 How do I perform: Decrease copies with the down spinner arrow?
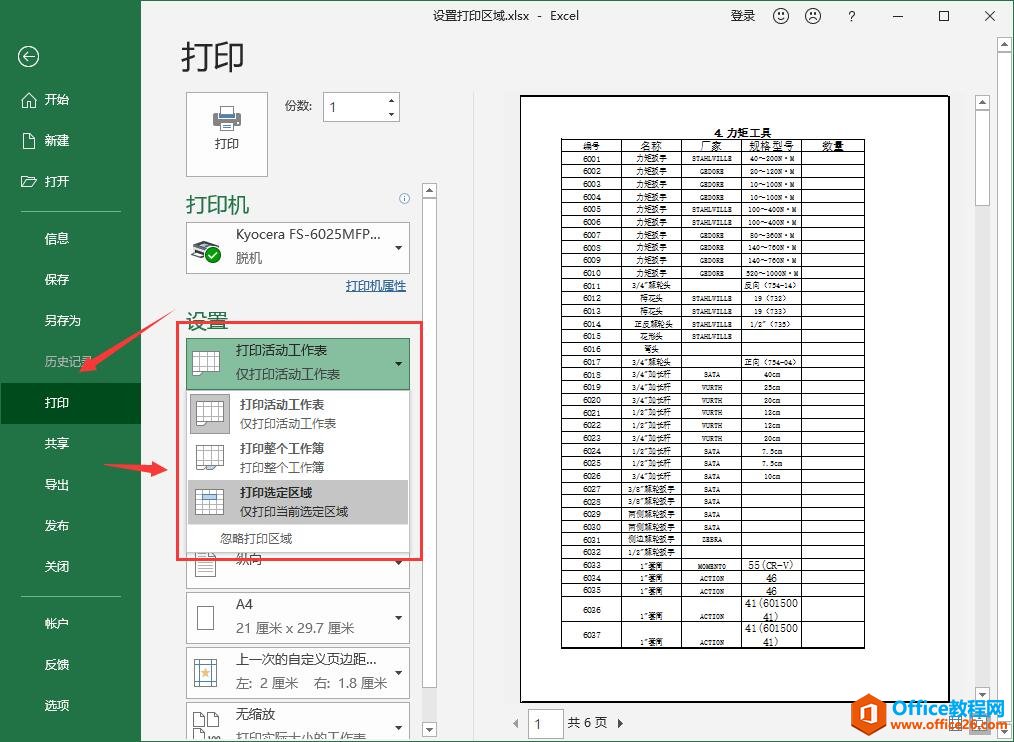click(392, 114)
